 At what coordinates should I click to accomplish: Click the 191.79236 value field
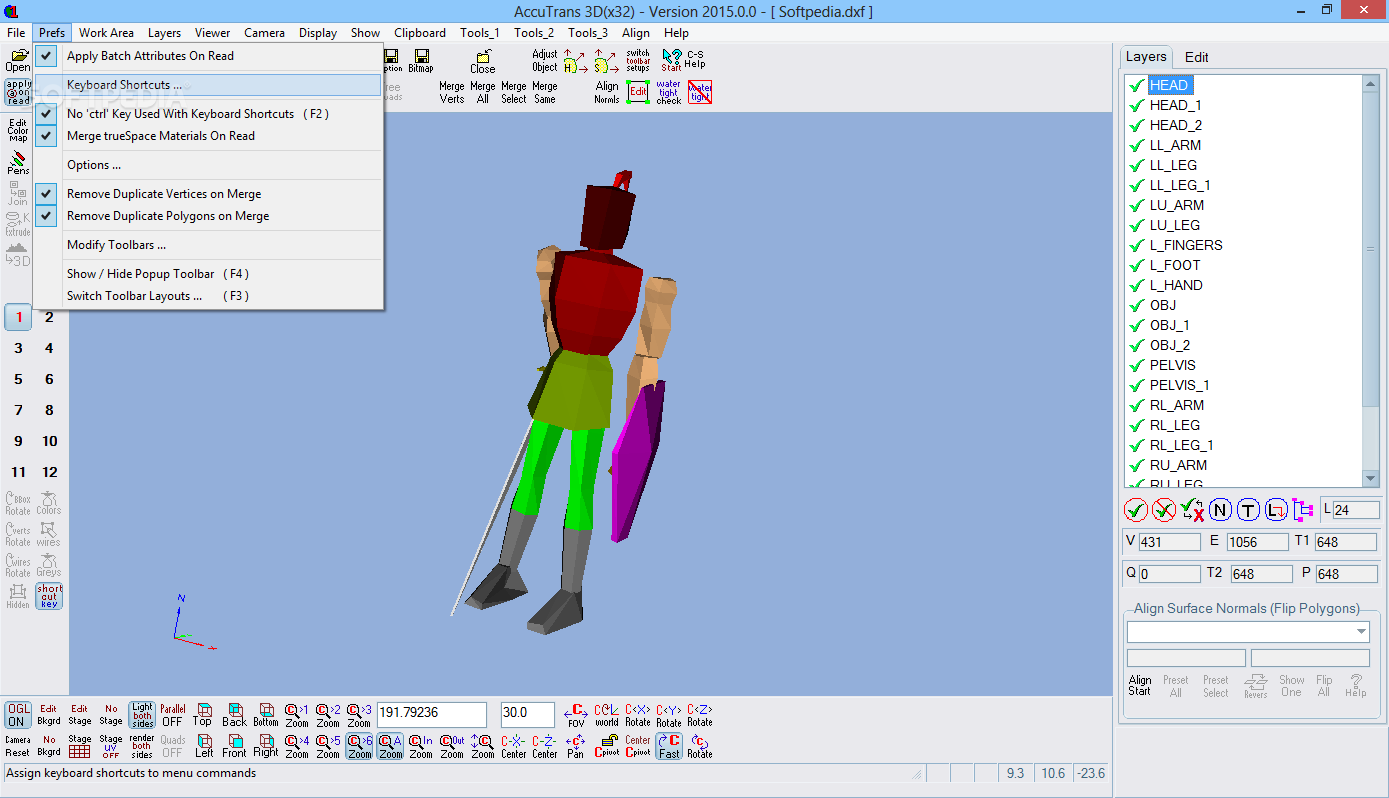pyautogui.click(x=431, y=715)
